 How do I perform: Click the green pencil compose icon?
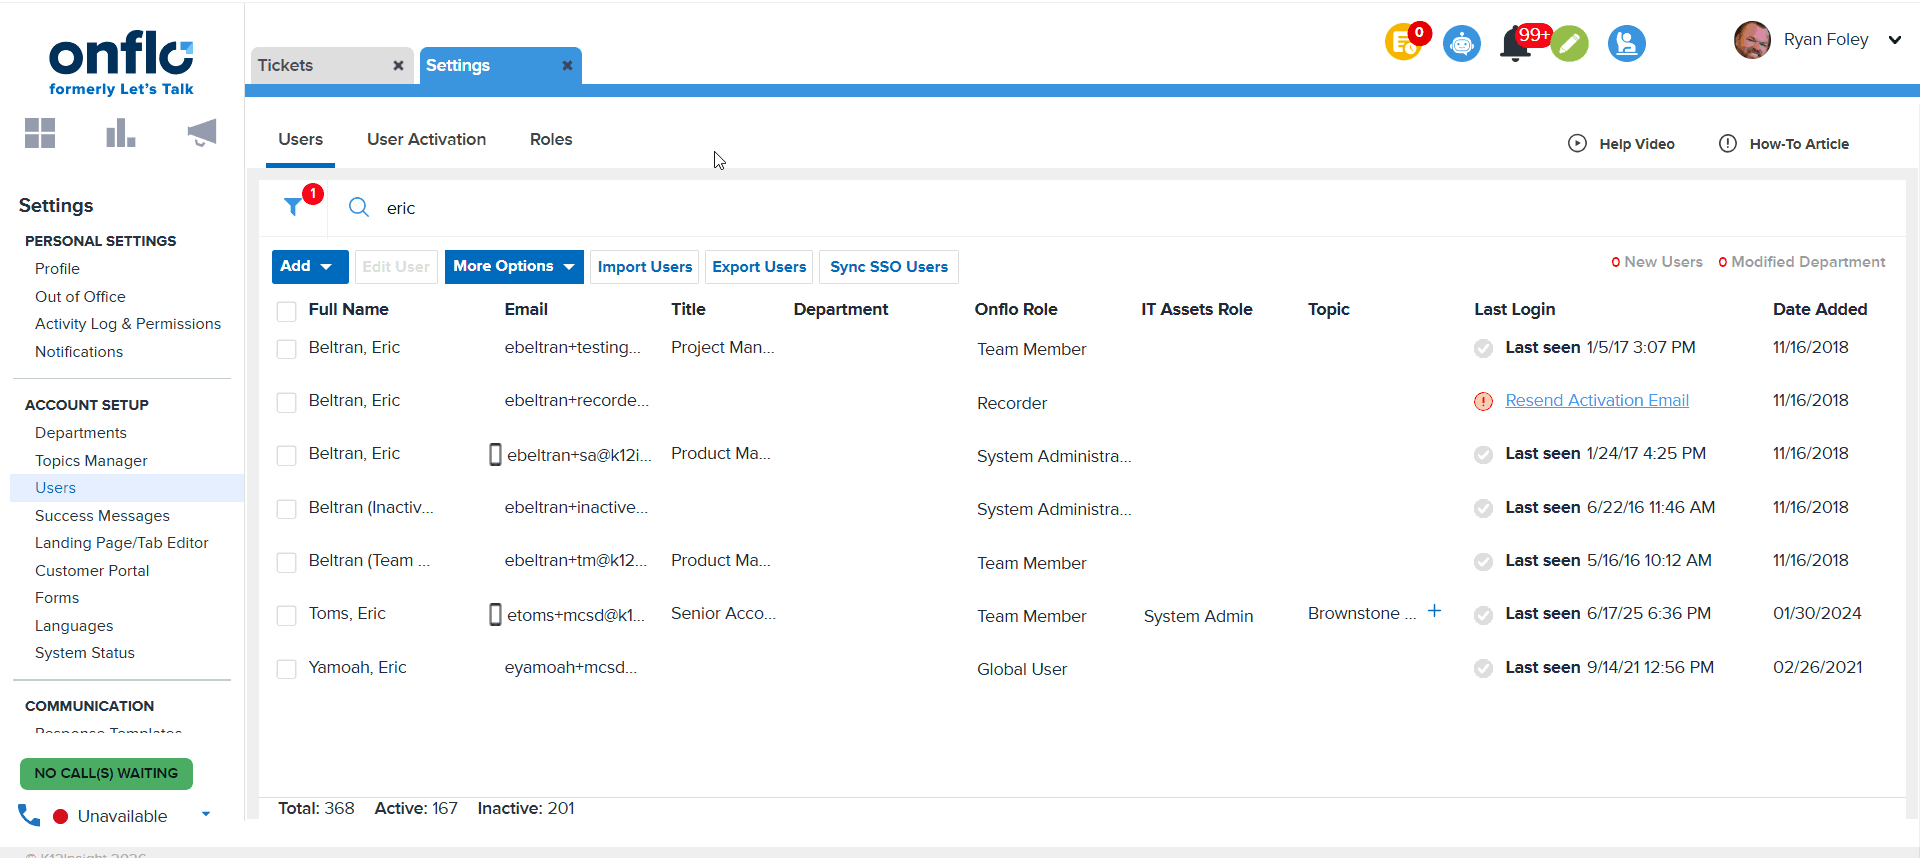[1570, 44]
